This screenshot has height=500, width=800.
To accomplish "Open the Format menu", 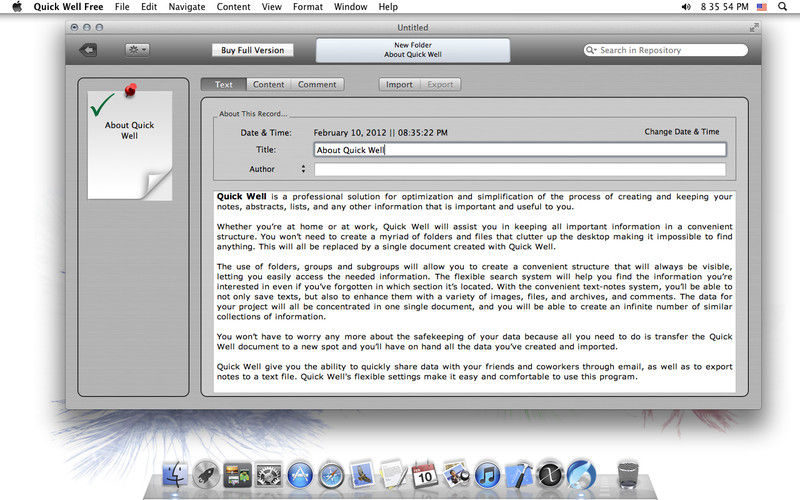I will tap(308, 7).
